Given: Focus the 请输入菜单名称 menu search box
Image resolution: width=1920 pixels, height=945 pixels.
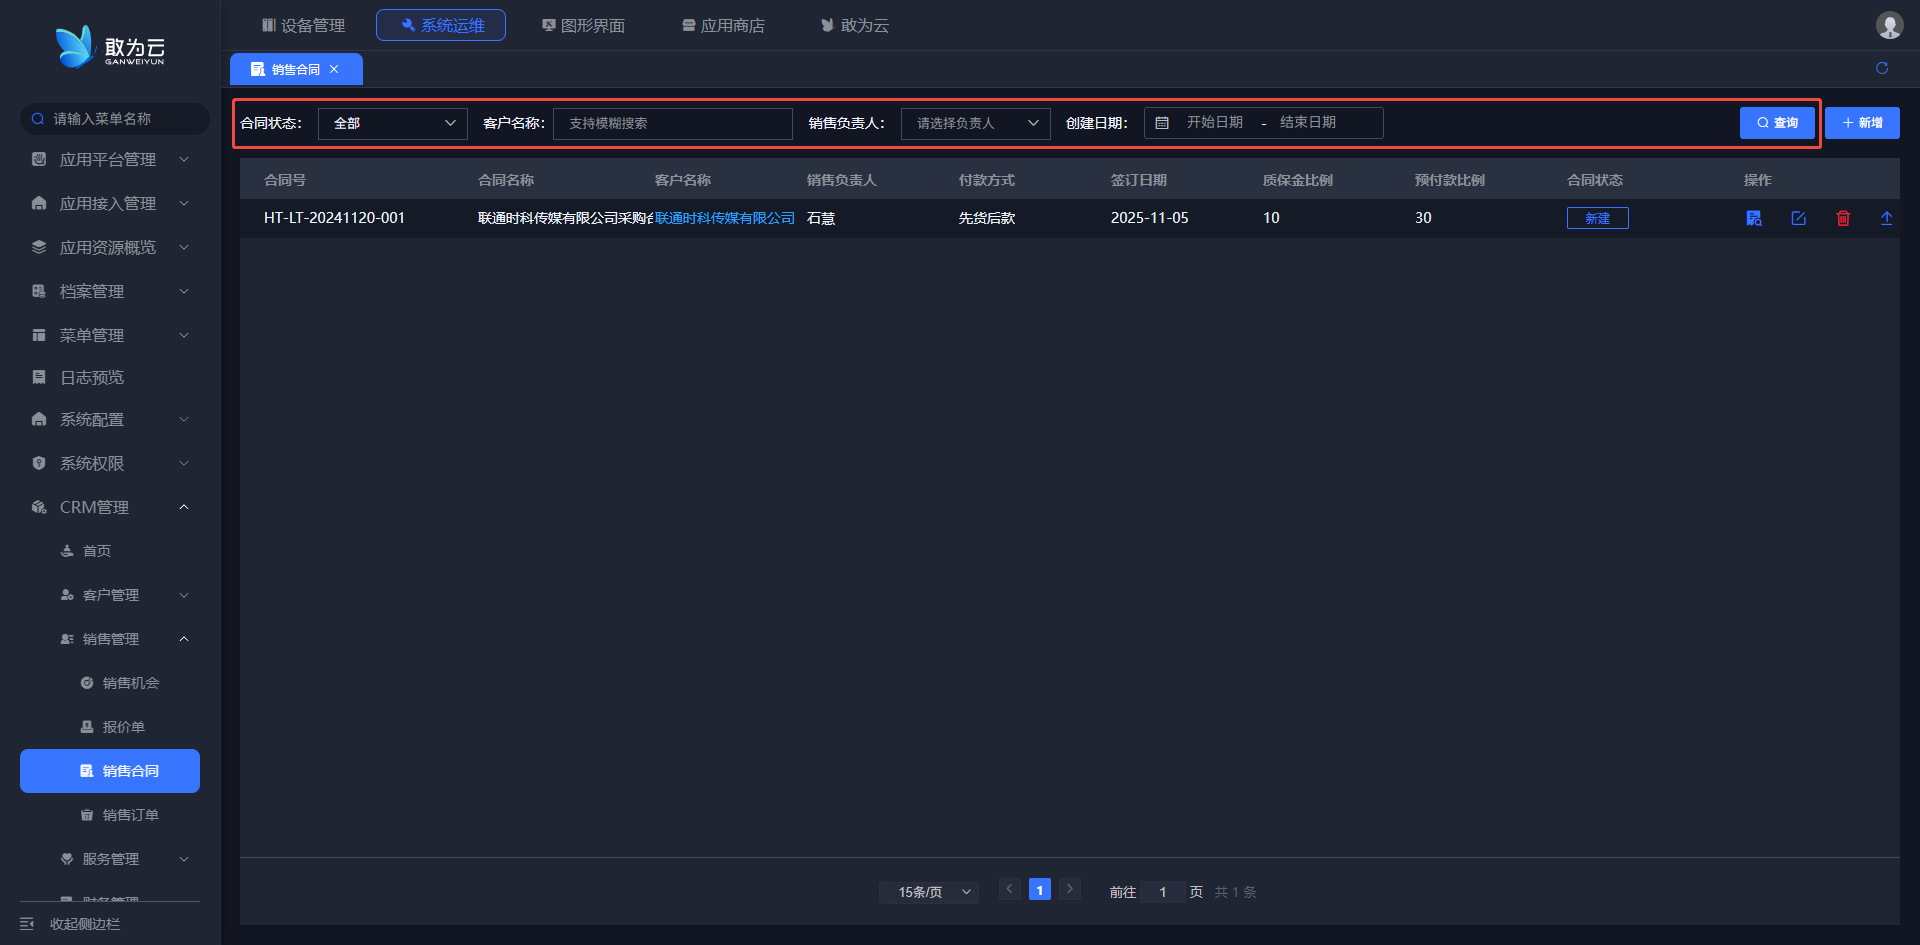Looking at the screenshot, I should (x=115, y=119).
